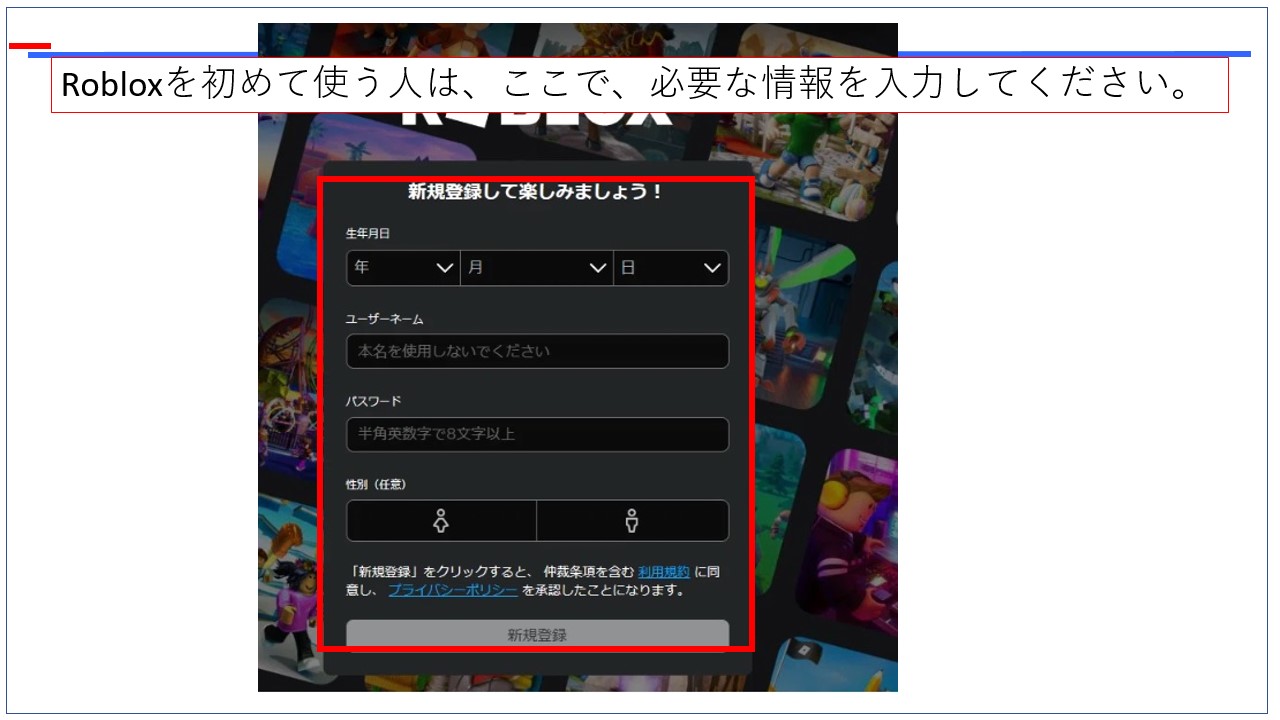Click the slide caption starting with Robloxを初めて使う人は
This screenshot has height=720, width=1280.
tap(639, 85)
